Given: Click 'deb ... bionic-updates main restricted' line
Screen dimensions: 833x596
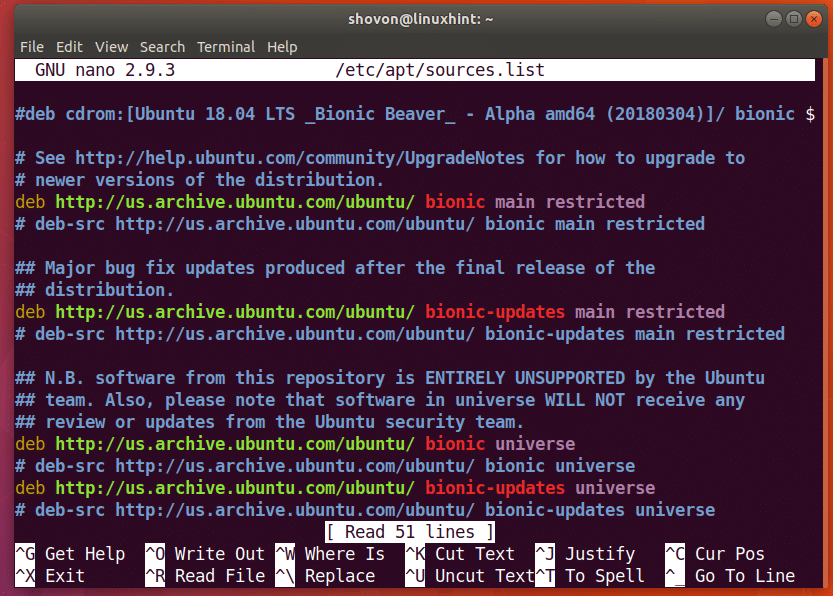Looking at the screenshot, I should tap(370, 312).
